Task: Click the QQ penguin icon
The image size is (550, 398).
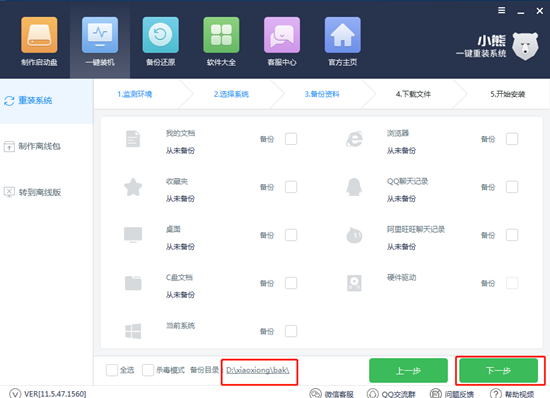Action: coord(354,187)
